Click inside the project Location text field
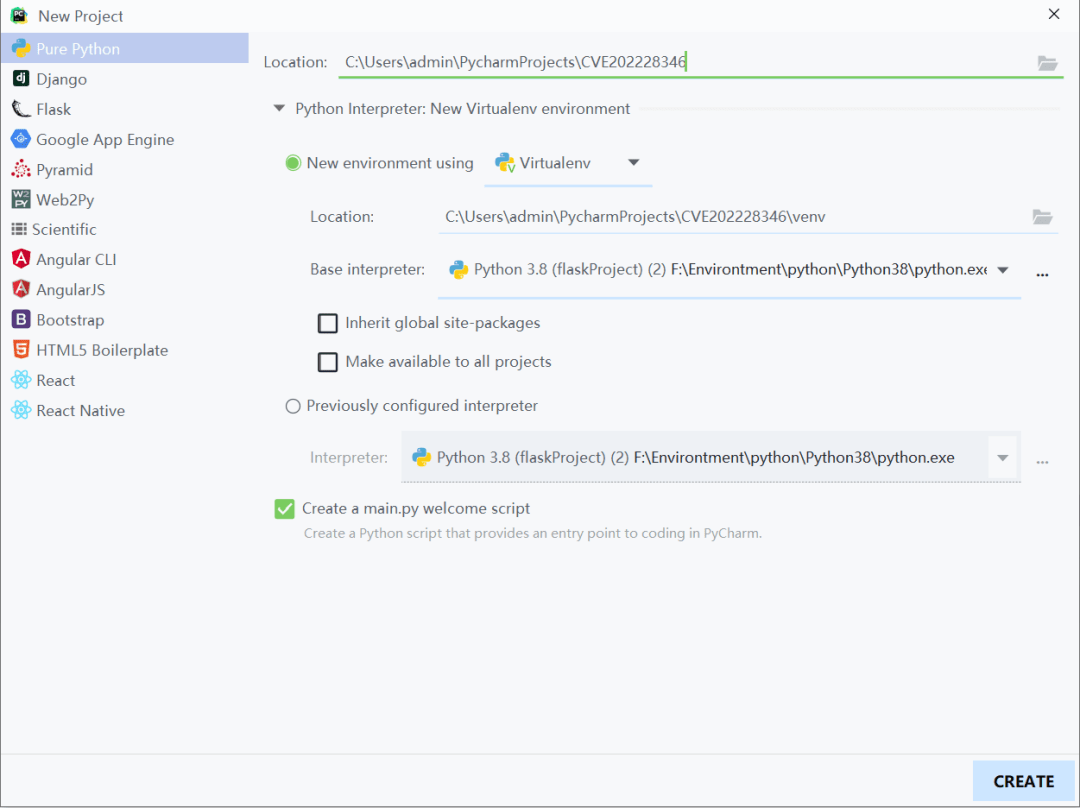Image resolution: width=1080 pixels, height=808 pixels. tap(600, 61)
